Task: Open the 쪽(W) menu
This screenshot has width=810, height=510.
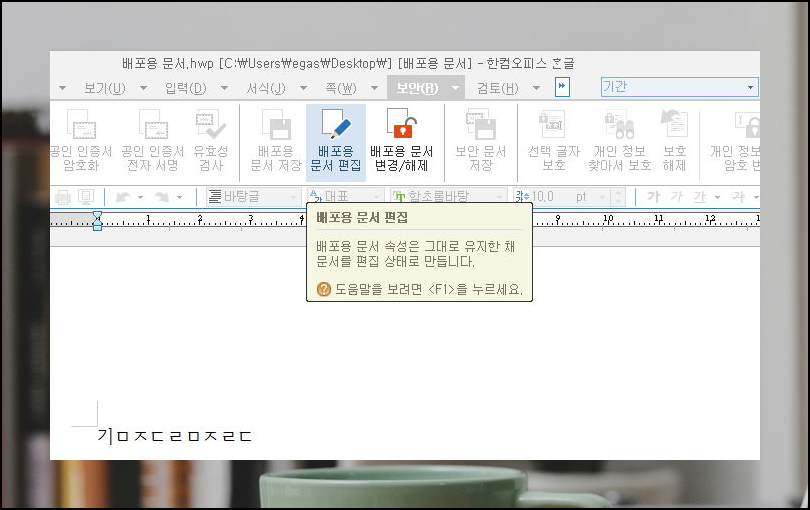Action: 341,88
